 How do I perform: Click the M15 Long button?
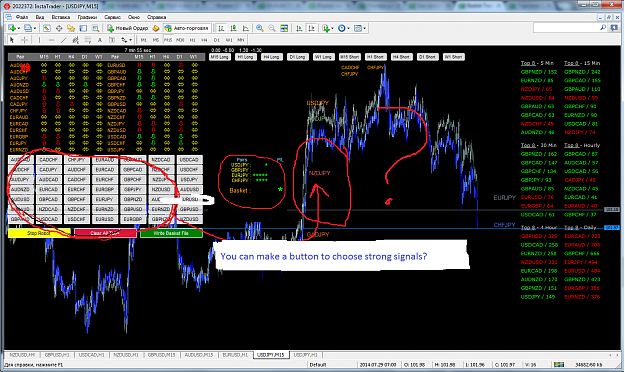(220, 57)
